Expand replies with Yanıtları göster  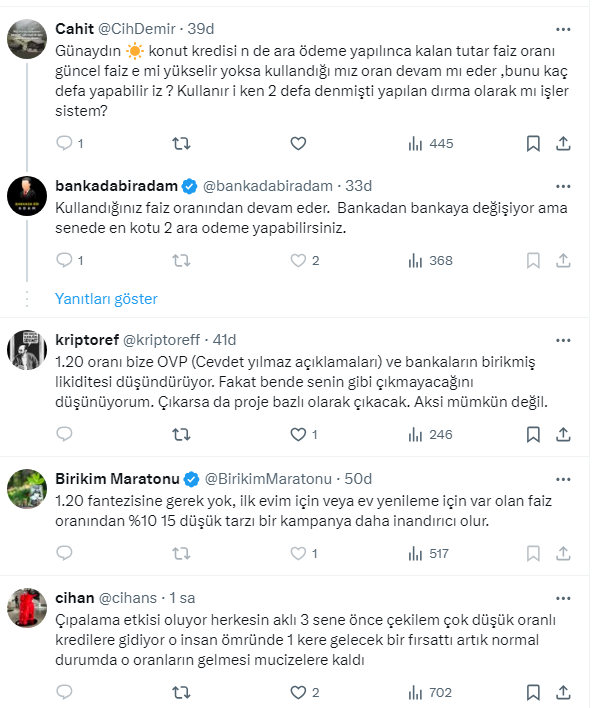pos(106,298)
